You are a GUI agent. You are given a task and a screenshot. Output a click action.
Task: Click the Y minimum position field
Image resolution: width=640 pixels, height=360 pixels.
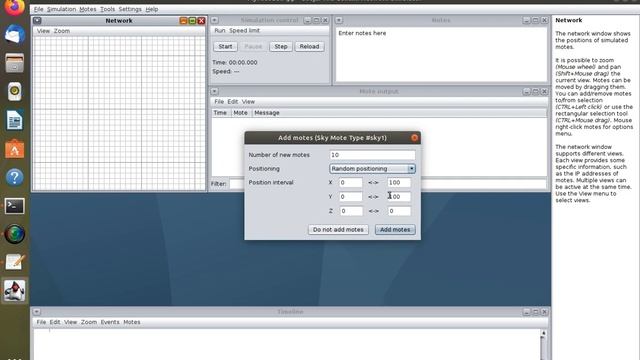click(x=351, y=197)
